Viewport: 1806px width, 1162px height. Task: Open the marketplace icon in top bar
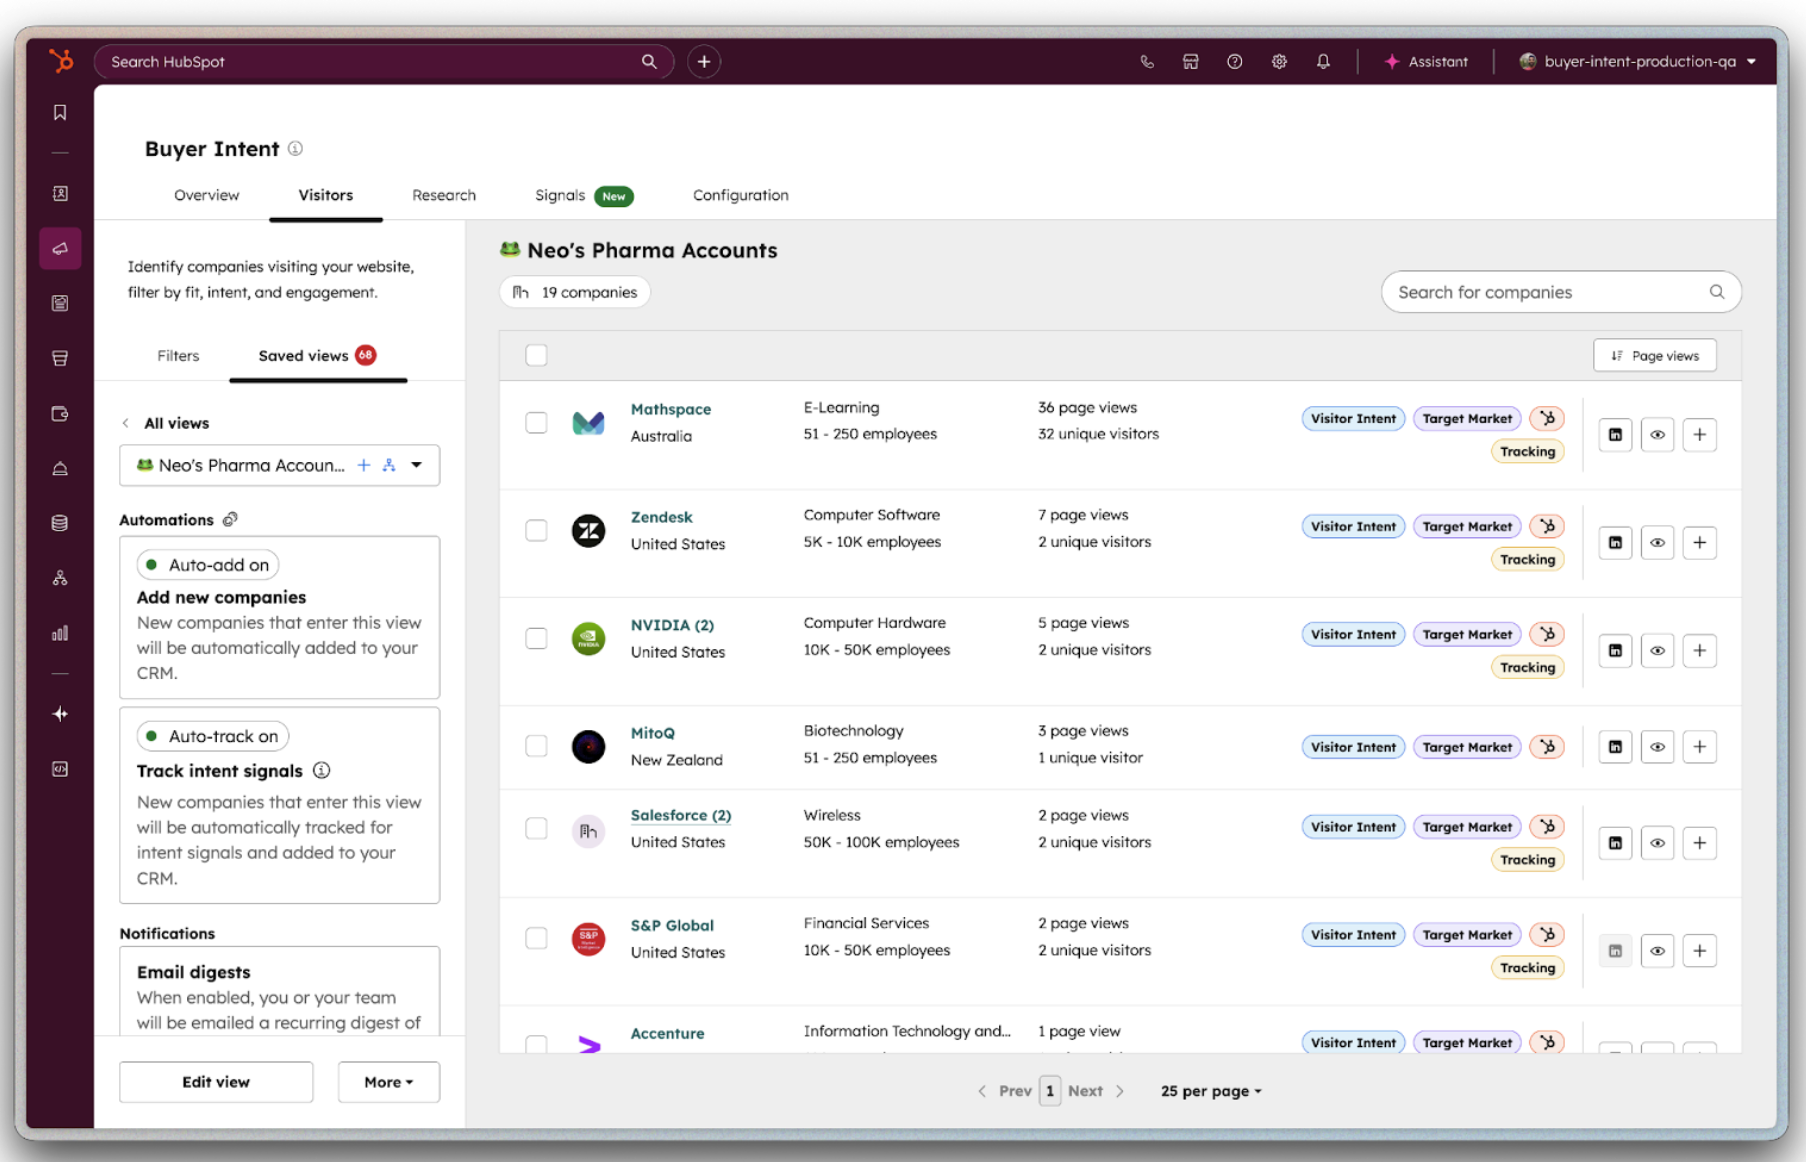1190,62
